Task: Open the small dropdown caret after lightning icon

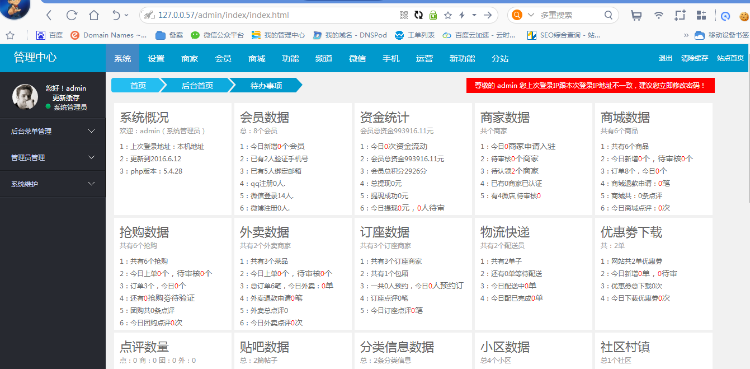Action: [474, 15]
